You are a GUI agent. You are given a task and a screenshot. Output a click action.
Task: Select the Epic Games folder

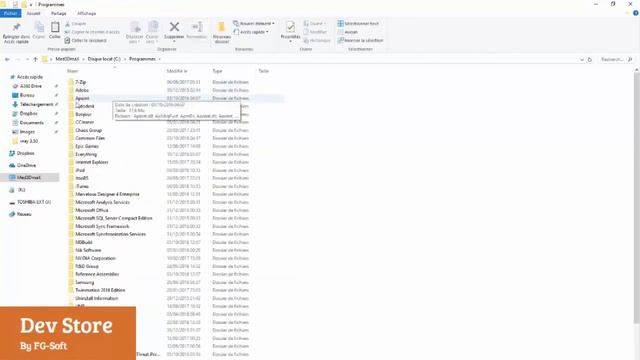click(87, 146)
